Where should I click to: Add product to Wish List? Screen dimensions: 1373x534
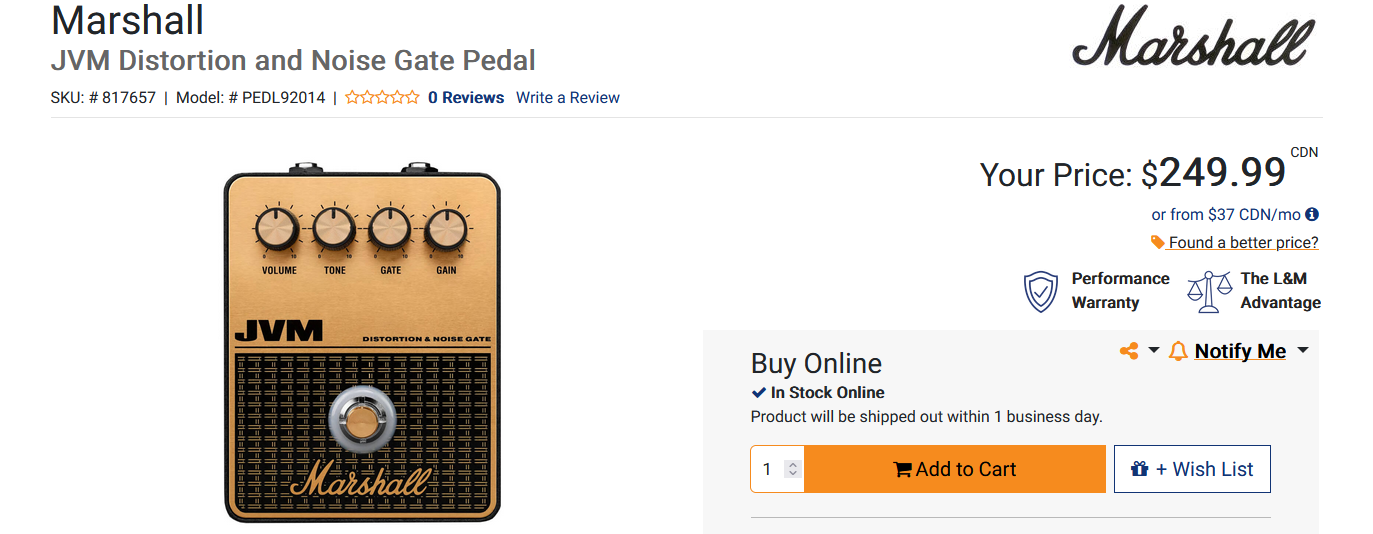[x=1192, y=469]
